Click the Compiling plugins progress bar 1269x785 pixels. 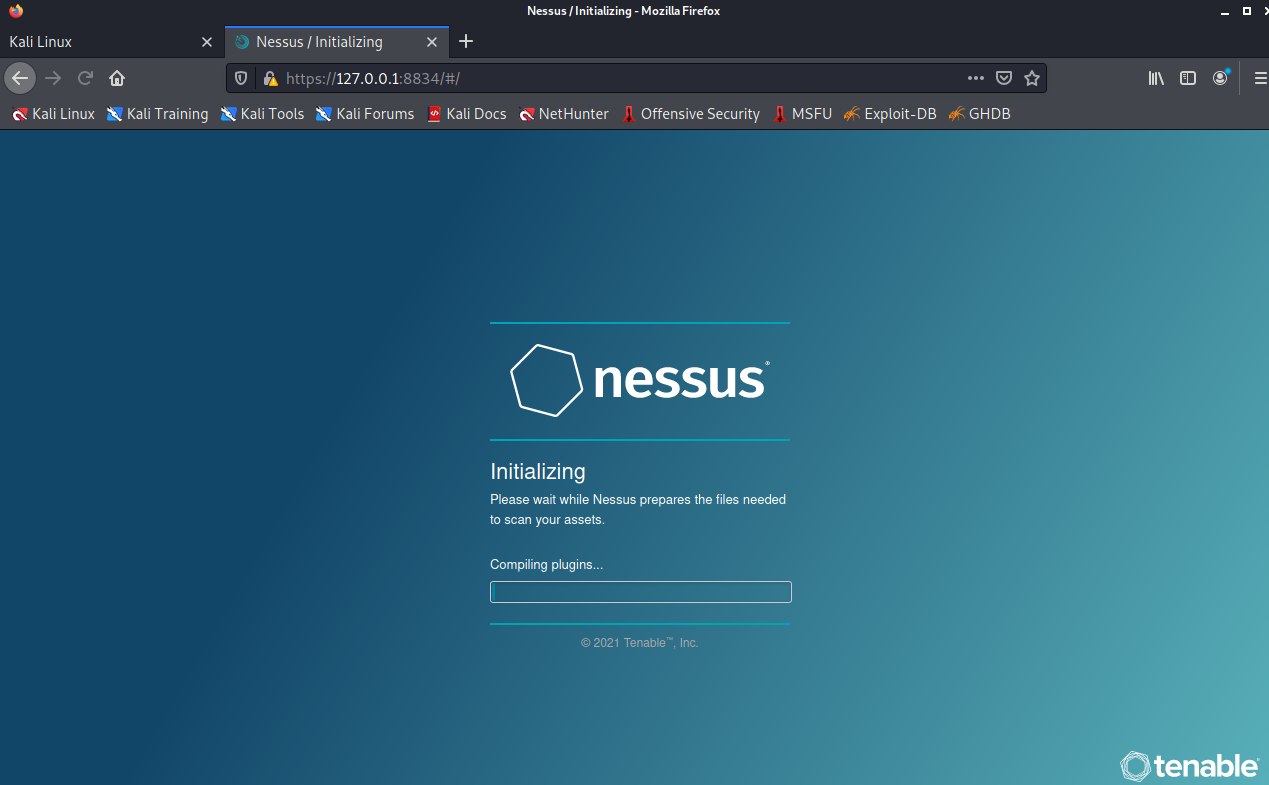tap(641, 592)
